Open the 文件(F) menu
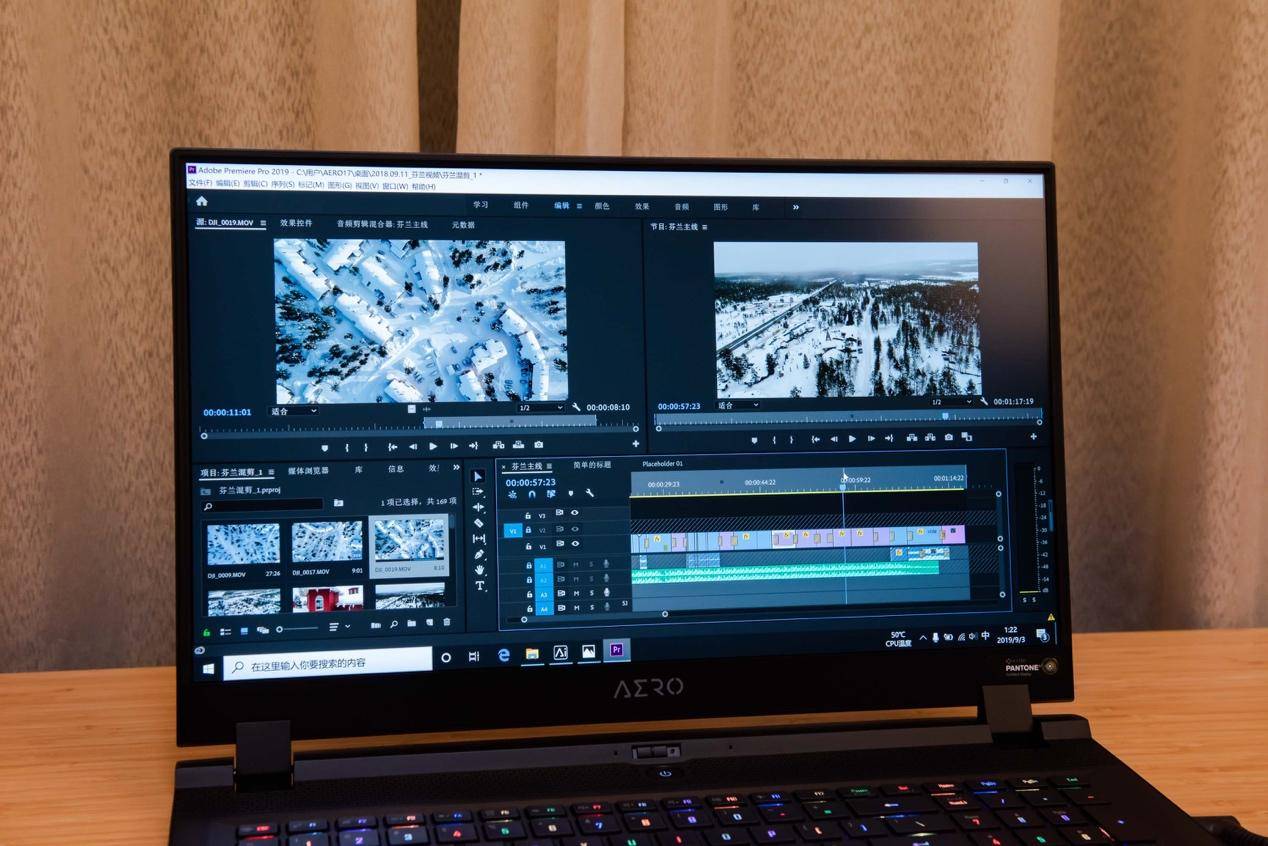This screenshot has height=846, width=1268. click(199, 185)
